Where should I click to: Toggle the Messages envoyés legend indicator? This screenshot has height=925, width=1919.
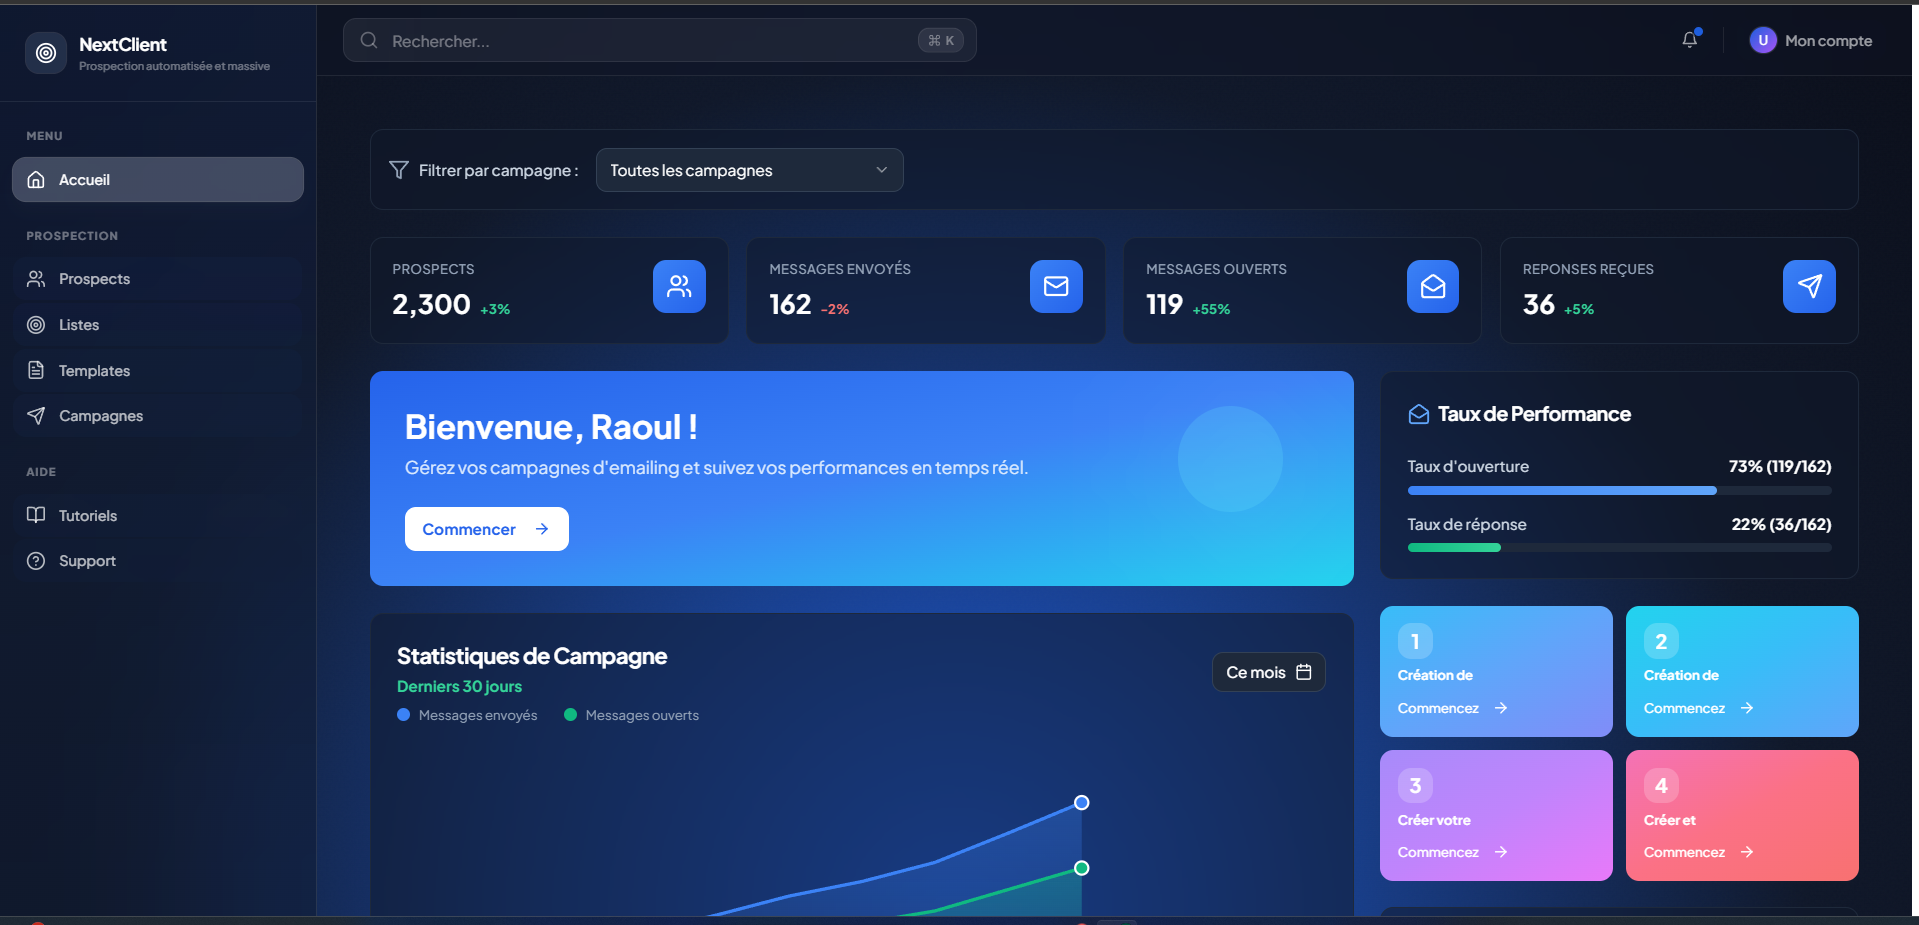tap(404, 715)
